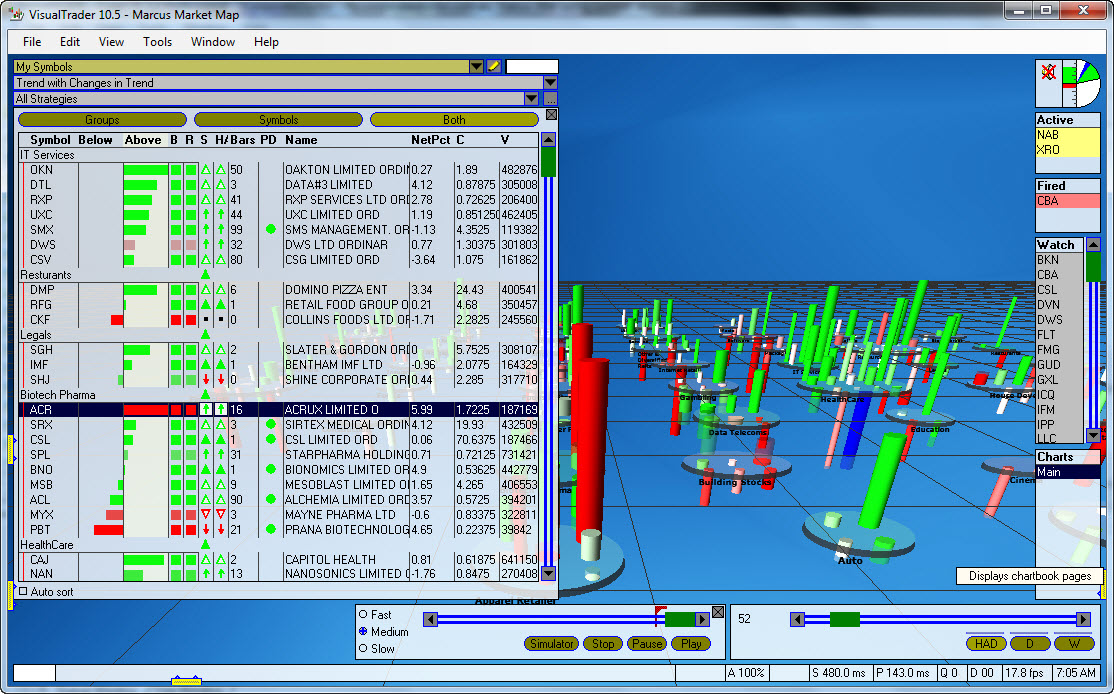Open the Help menu

pos(266,42)
